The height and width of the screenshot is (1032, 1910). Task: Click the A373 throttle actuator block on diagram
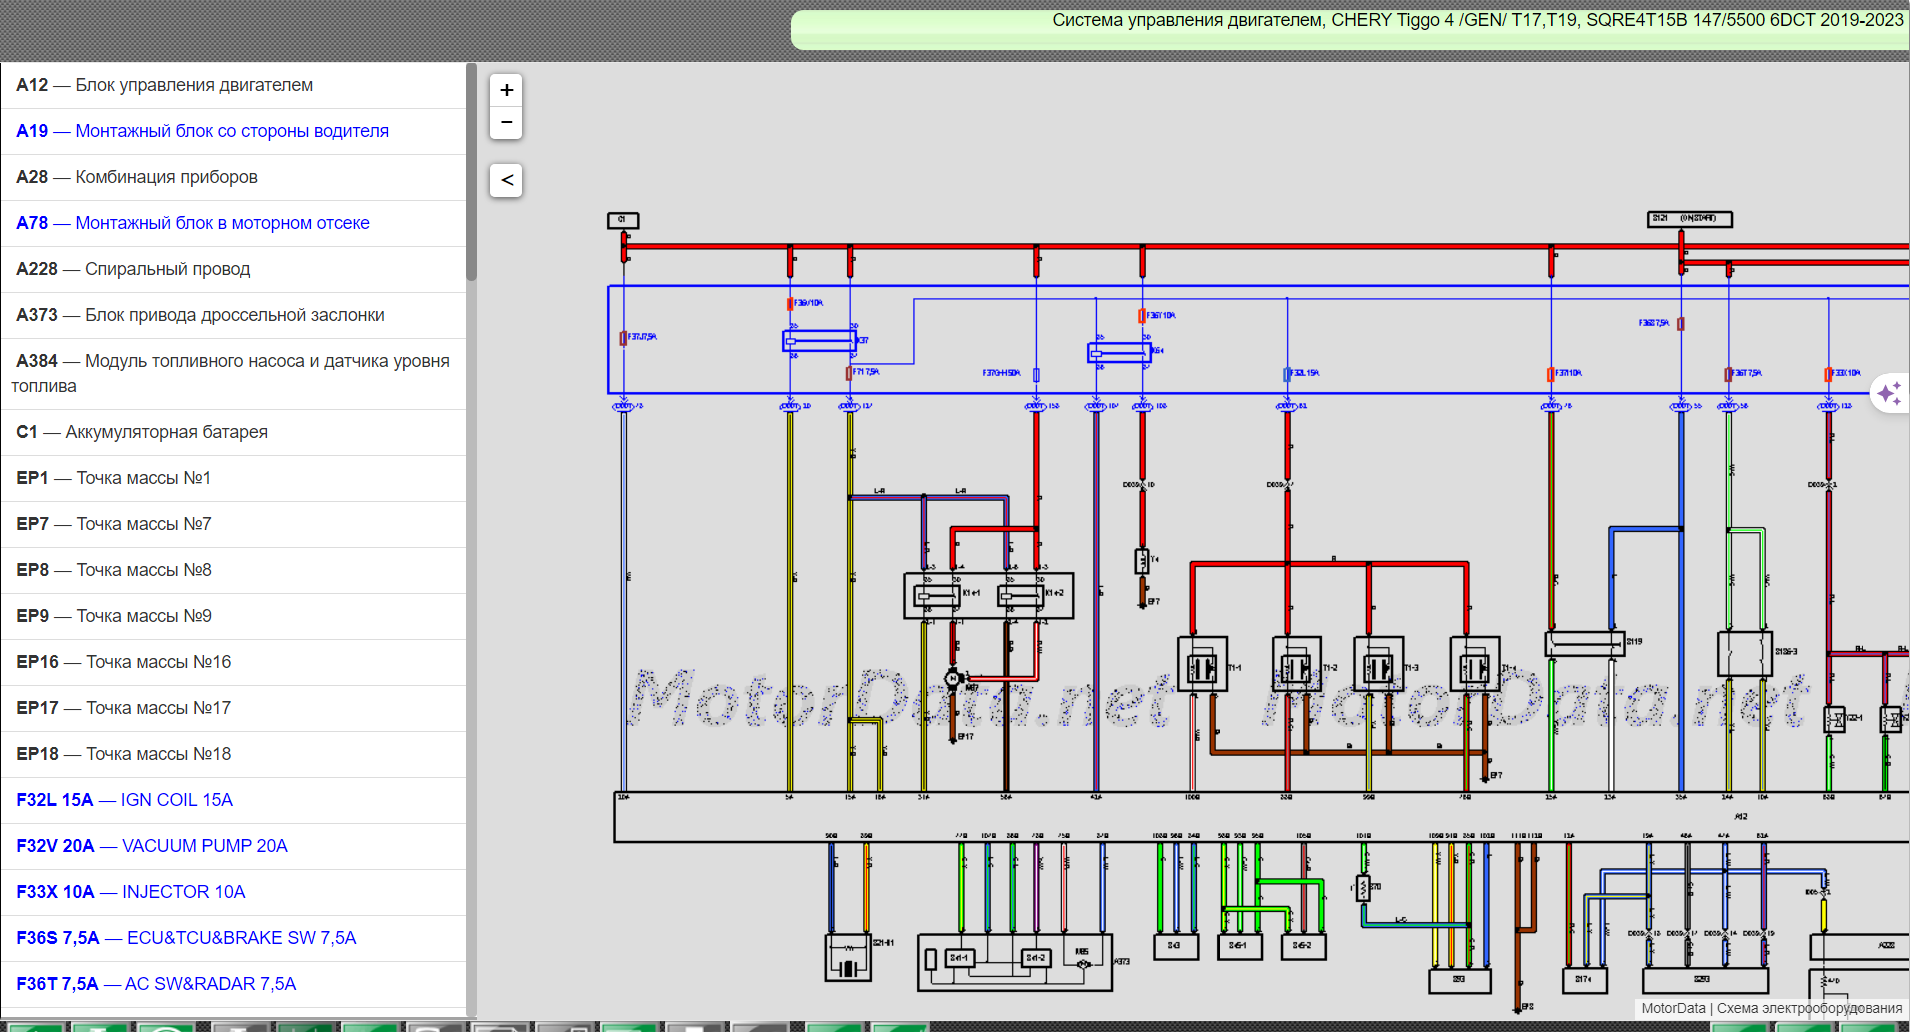tap(1014, 962)
